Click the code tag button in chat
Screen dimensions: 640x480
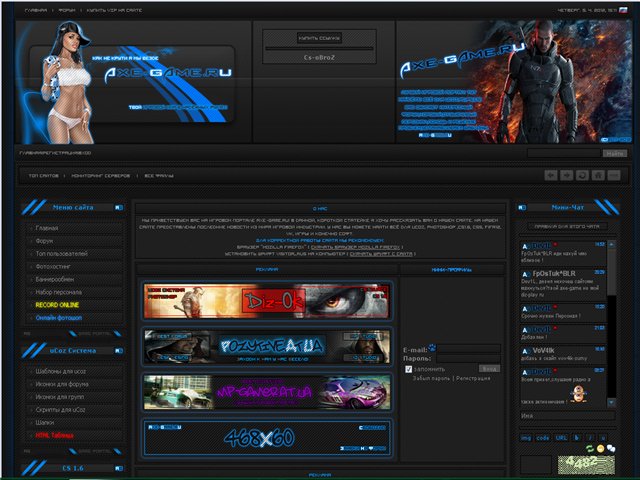point(542,438)
